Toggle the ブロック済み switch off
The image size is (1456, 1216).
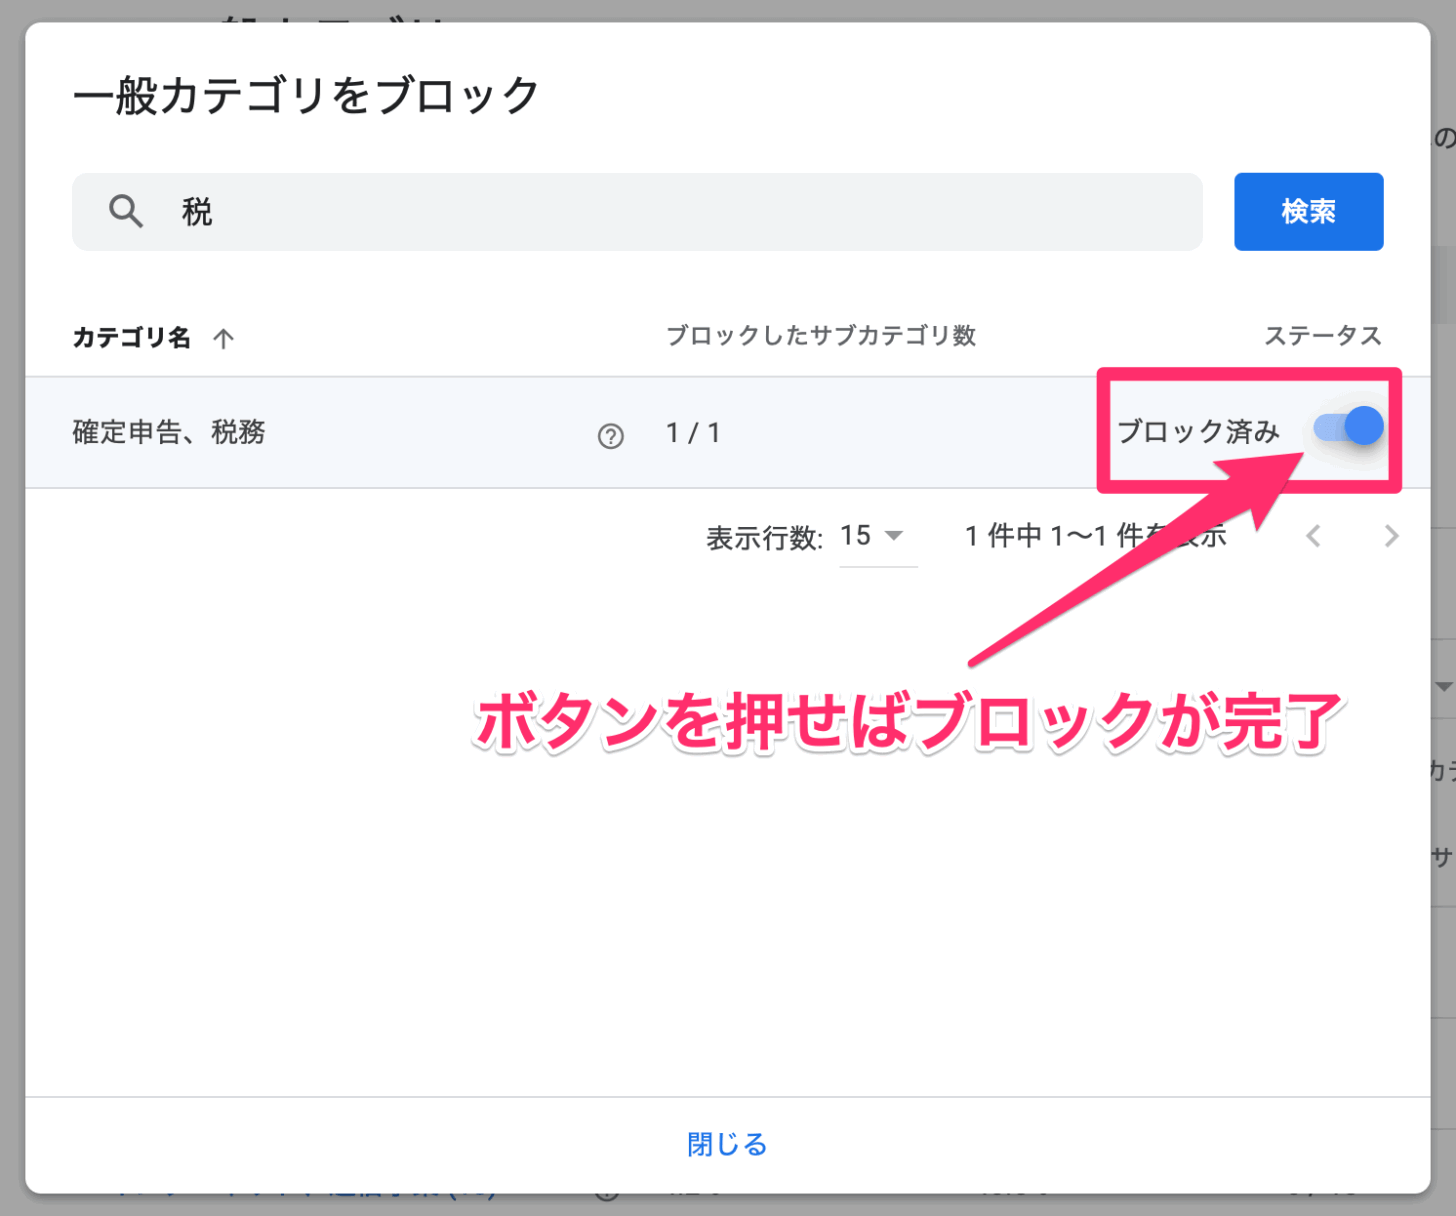tap(1348, 427)
